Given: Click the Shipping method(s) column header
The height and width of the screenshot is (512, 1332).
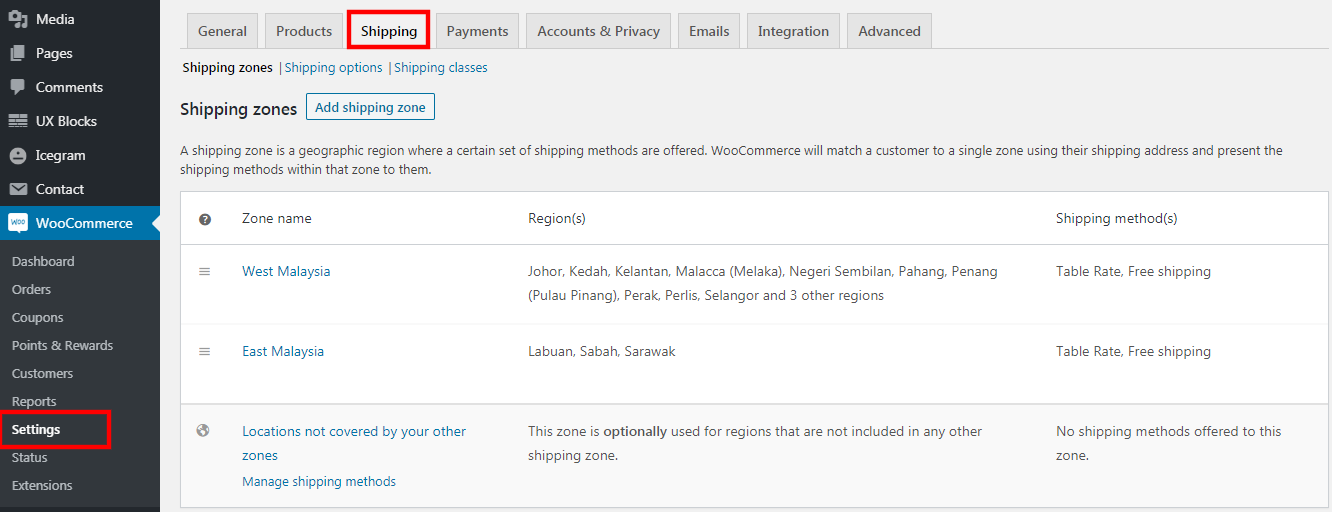Looking at the screenshot, I should click(1117, 218).
